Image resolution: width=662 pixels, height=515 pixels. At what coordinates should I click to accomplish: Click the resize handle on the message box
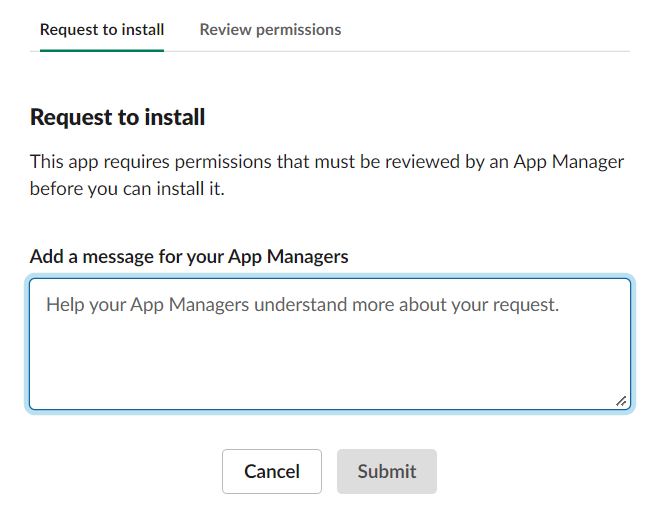pyautogui.click(x=621, y=400)
